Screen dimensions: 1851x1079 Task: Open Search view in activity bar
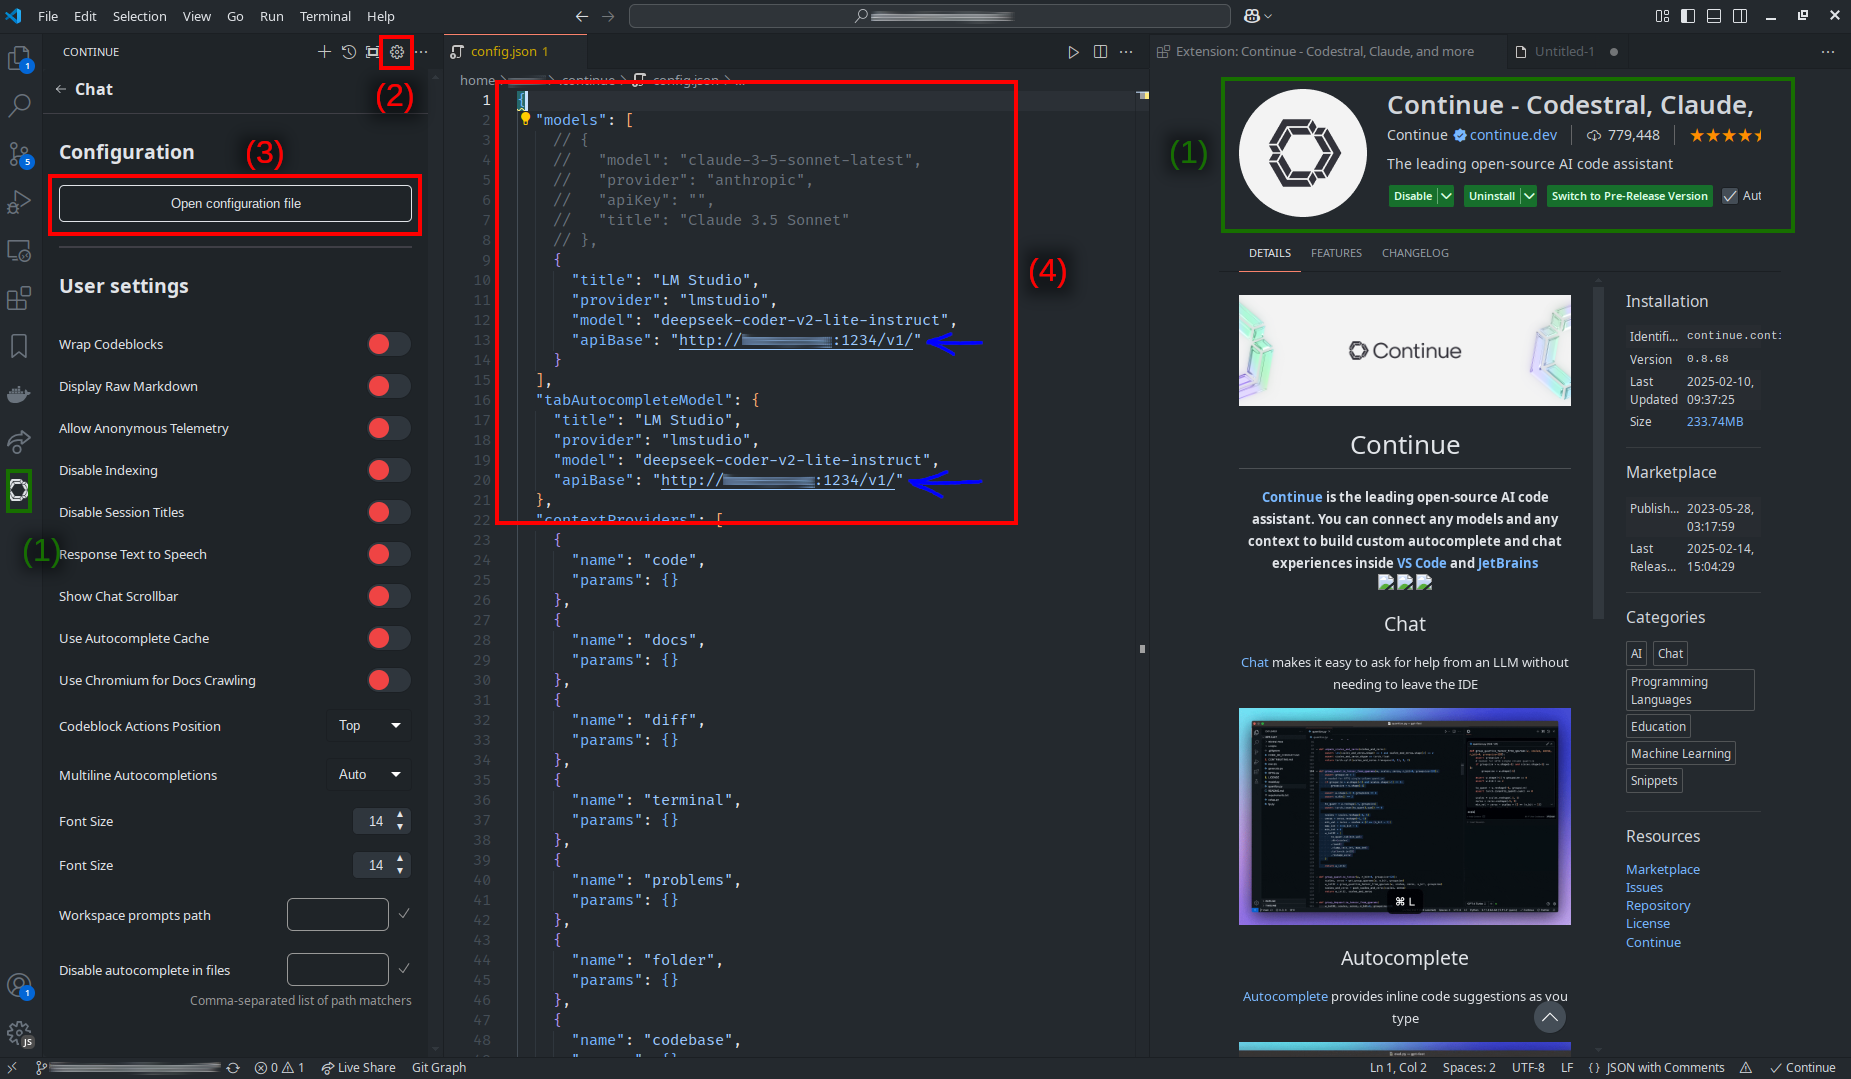click(x=19, y=105)
